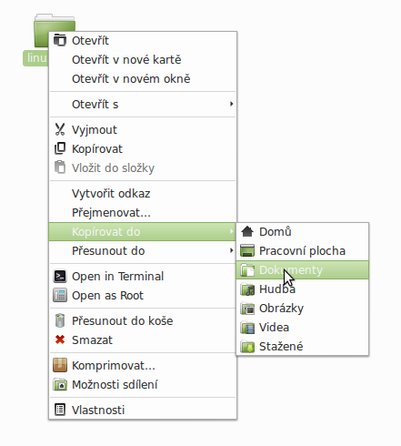Click the Vlastnosti properties icon

click(60, 410)
